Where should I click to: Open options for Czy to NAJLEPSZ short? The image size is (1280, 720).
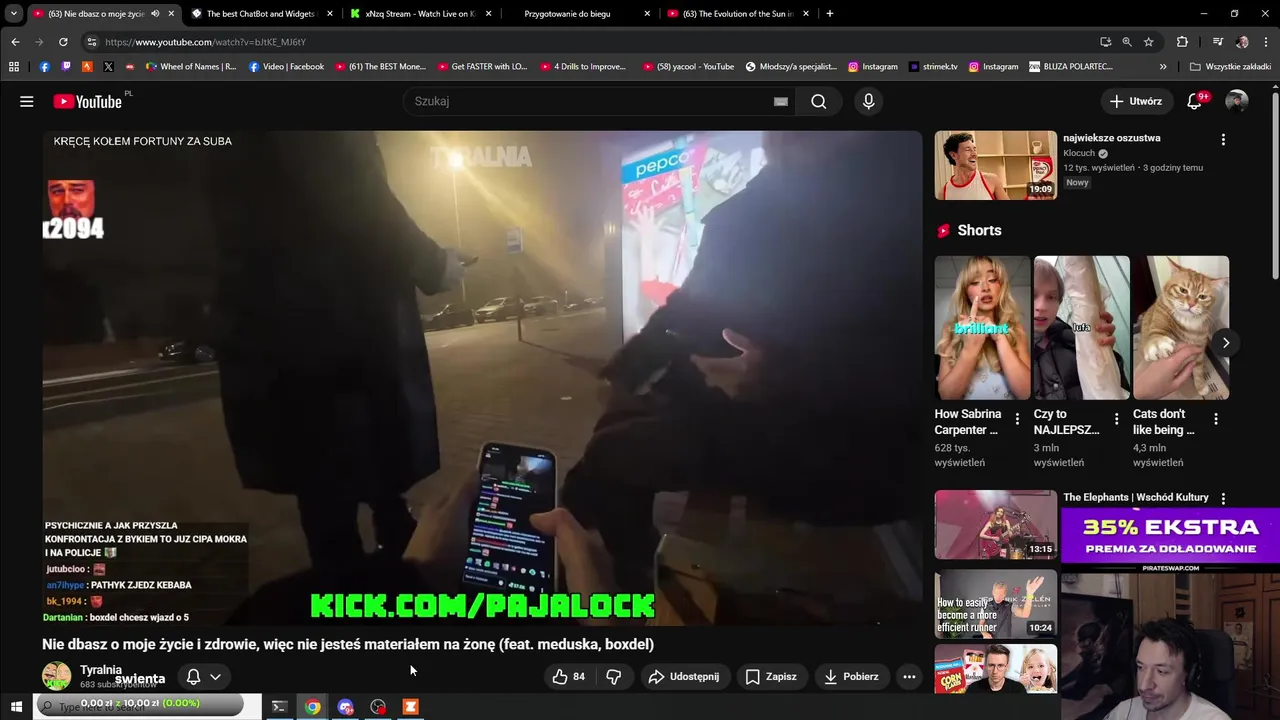1117,419
